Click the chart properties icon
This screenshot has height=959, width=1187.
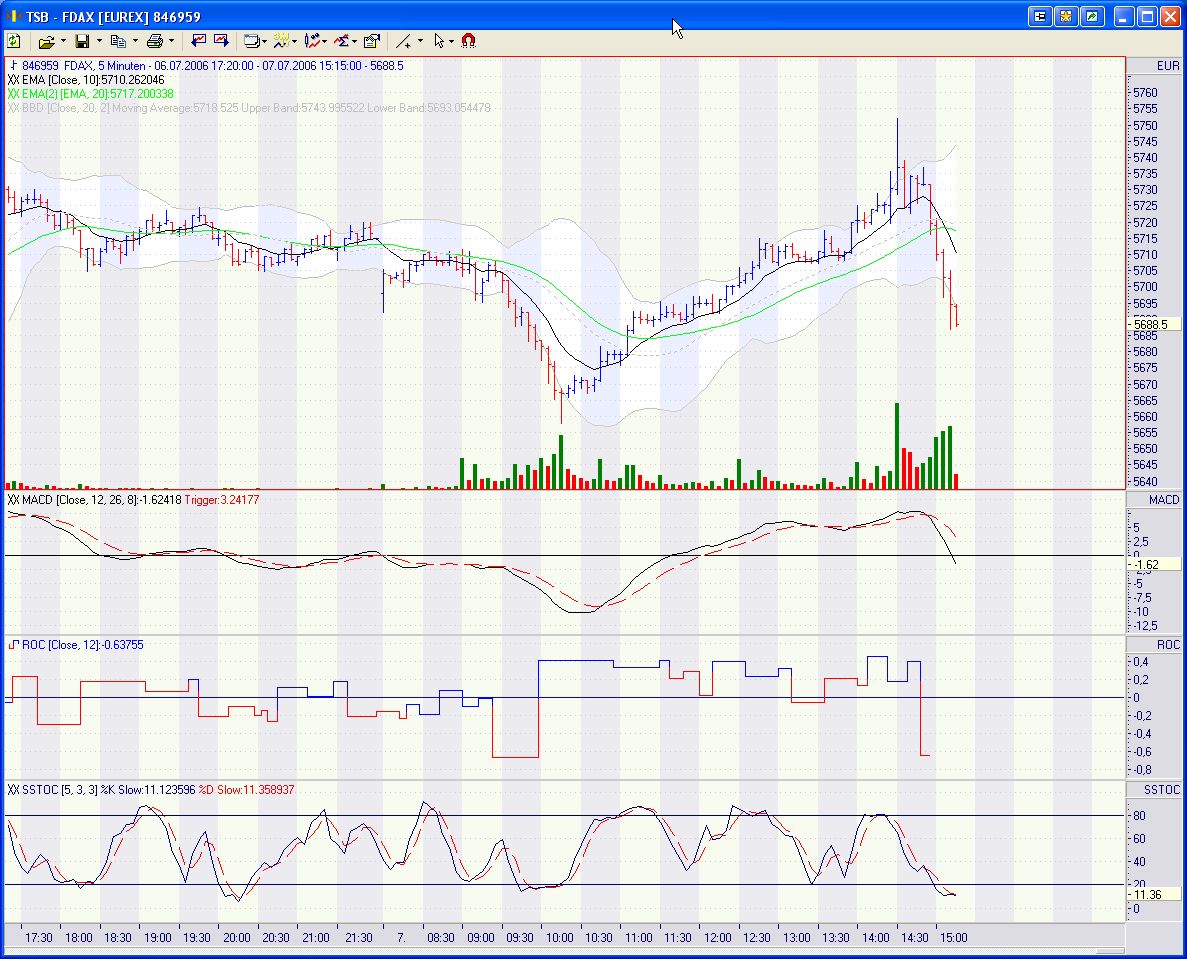(371, 41)
